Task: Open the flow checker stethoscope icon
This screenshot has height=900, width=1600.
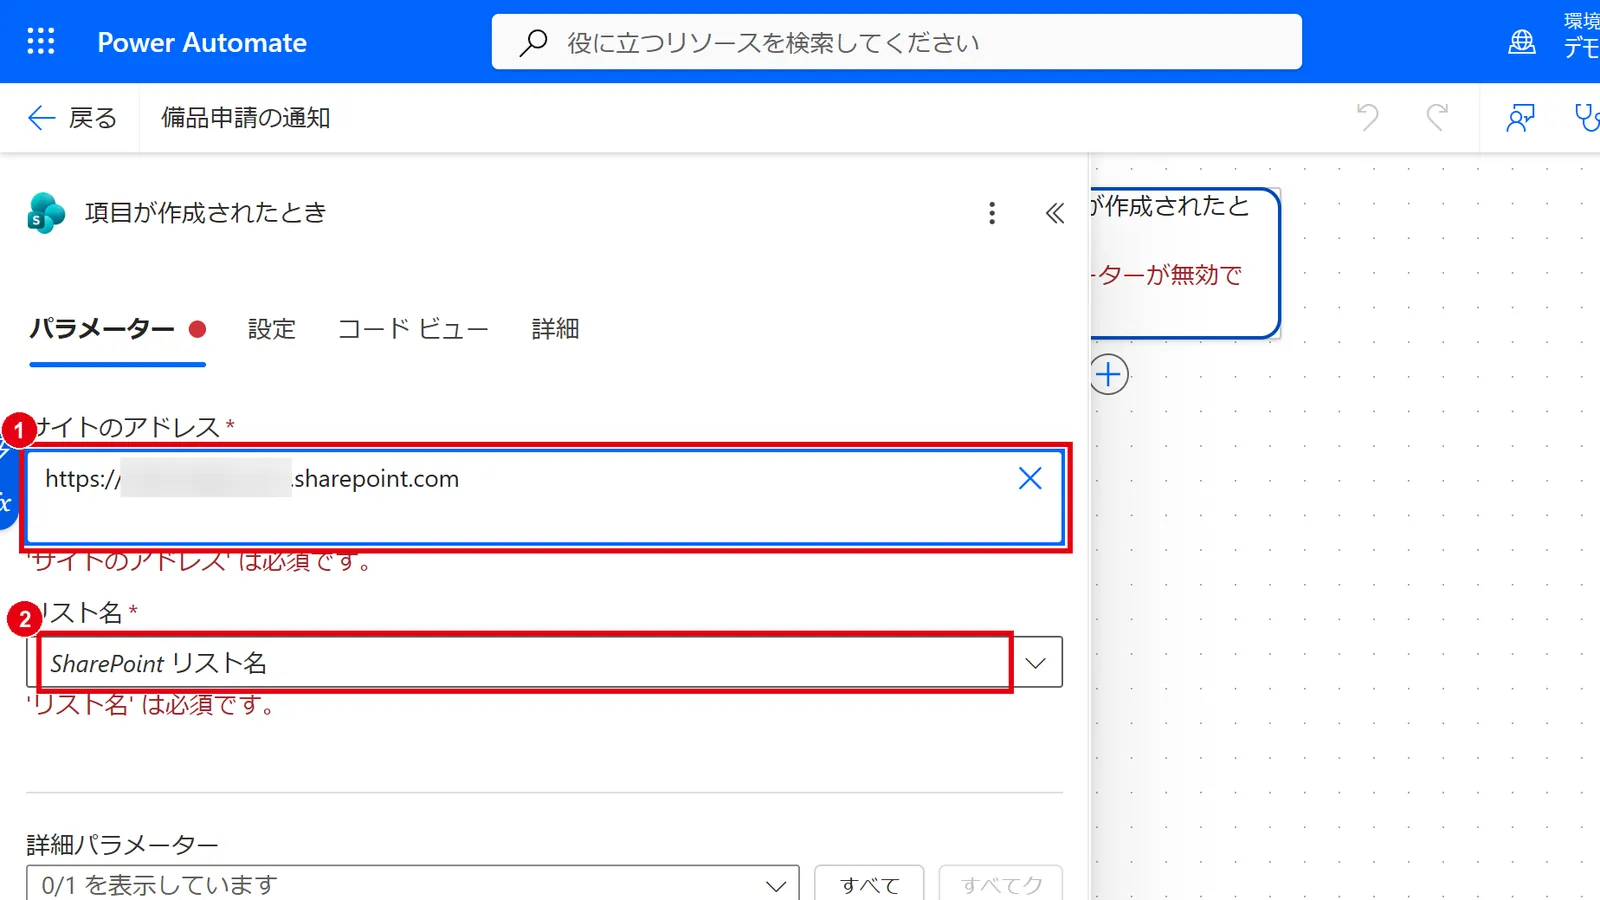Action: coord(1587,118)
